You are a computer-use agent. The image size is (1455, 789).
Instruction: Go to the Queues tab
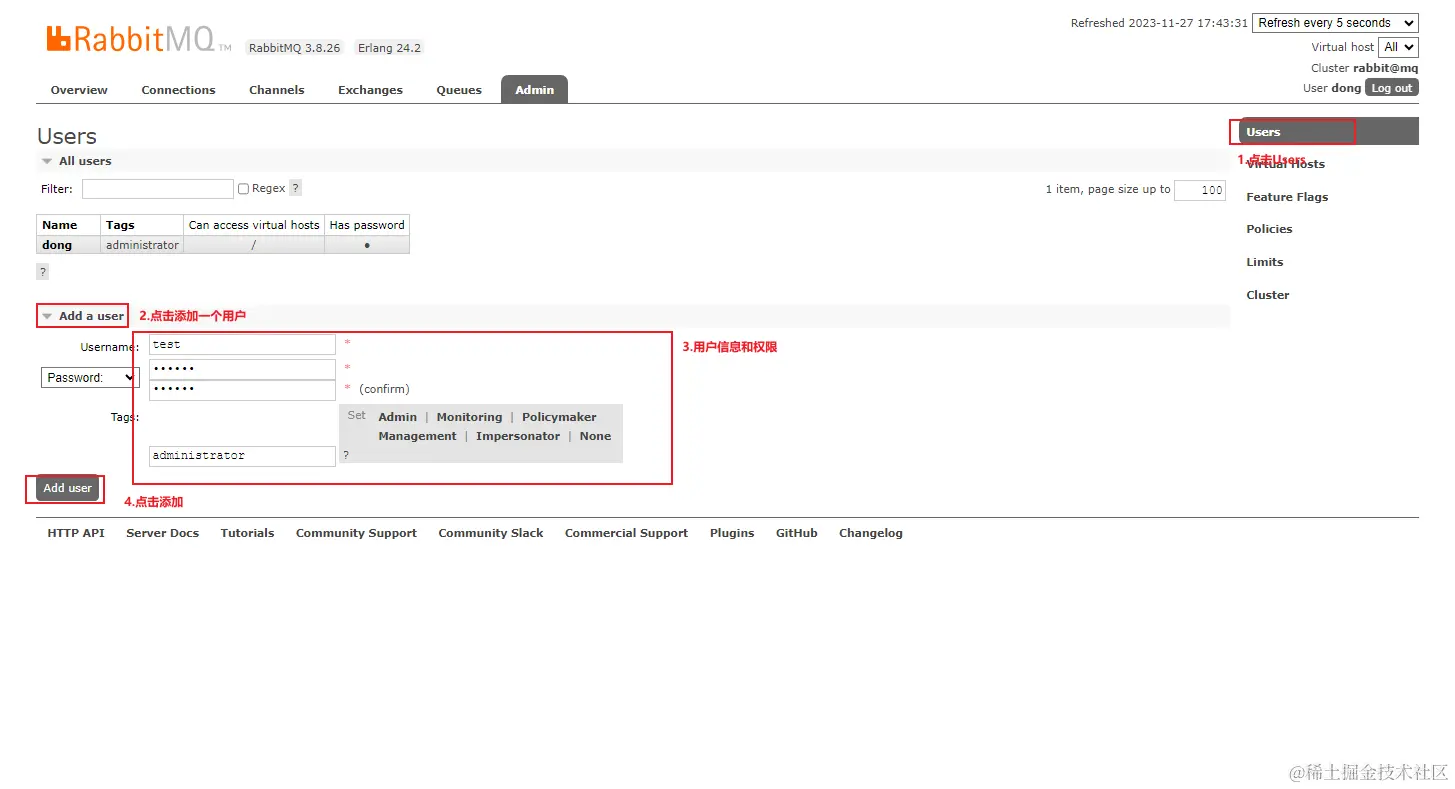pos(459,90)
